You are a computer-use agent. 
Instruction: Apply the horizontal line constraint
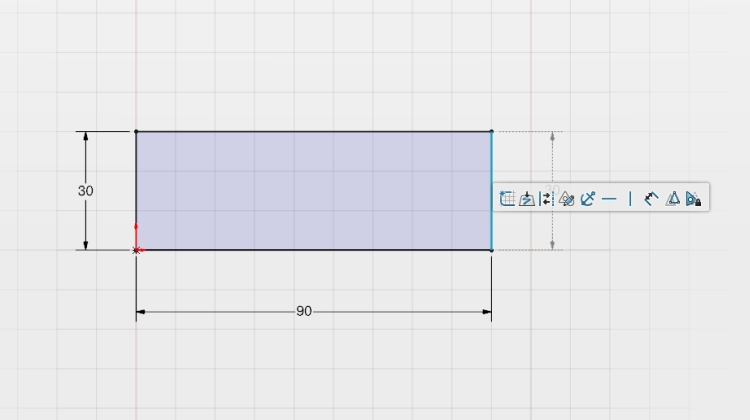tap(608, 198)
